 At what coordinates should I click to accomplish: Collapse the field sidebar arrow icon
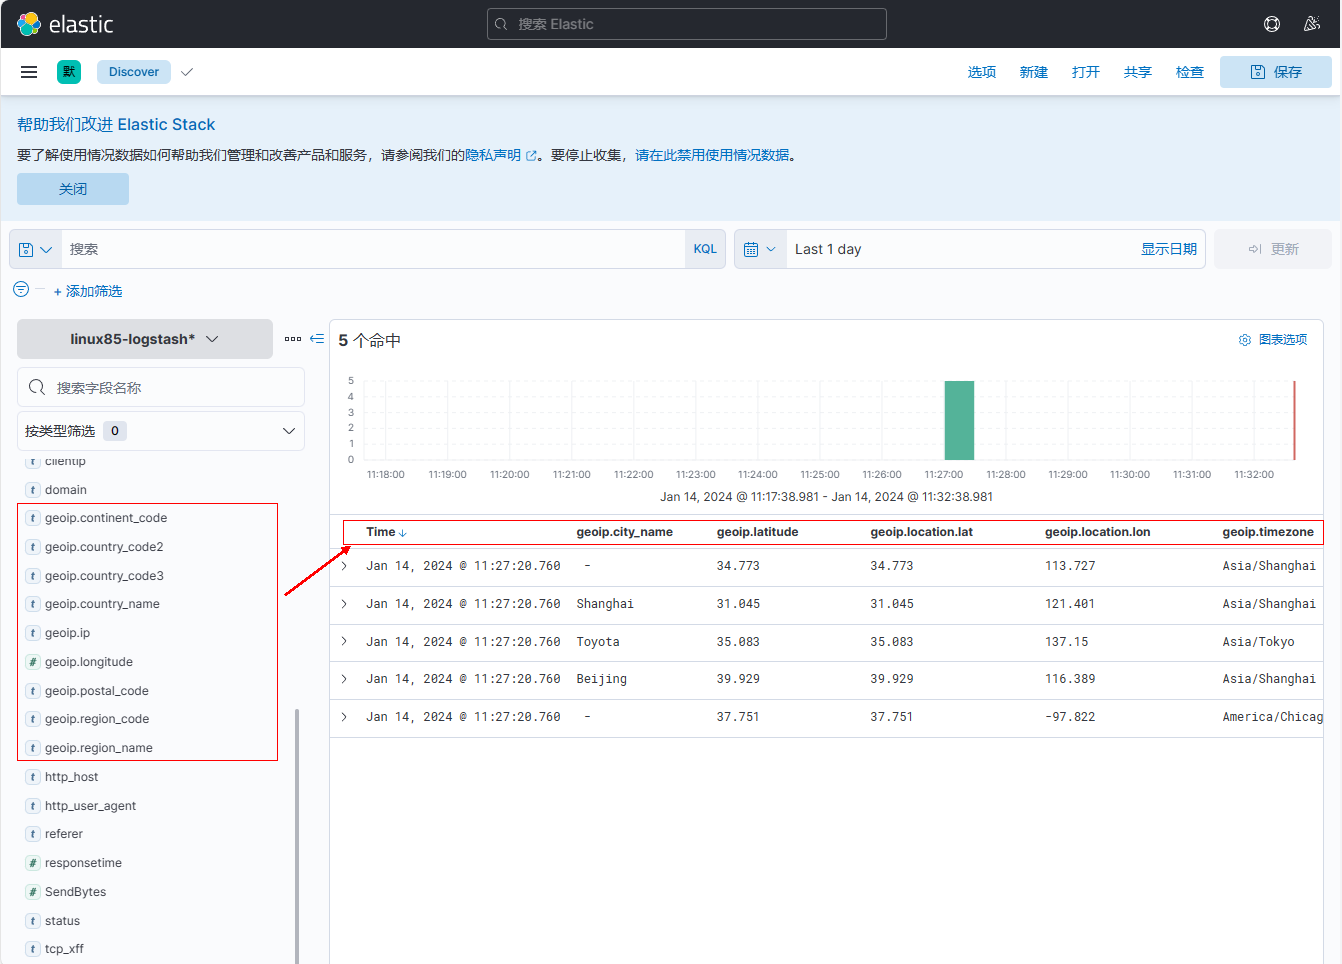pyautogui.click(x=317, y=339)
